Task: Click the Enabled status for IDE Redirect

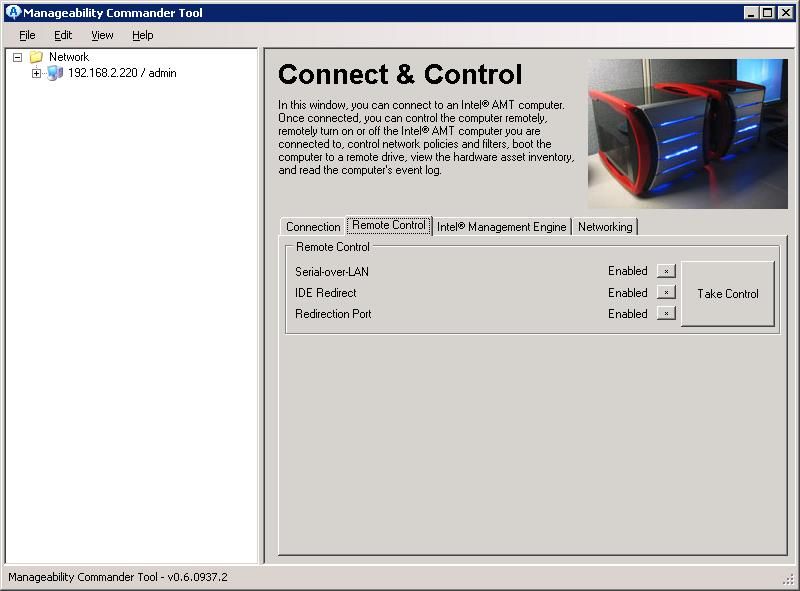Action: click(x=628, y=293)
